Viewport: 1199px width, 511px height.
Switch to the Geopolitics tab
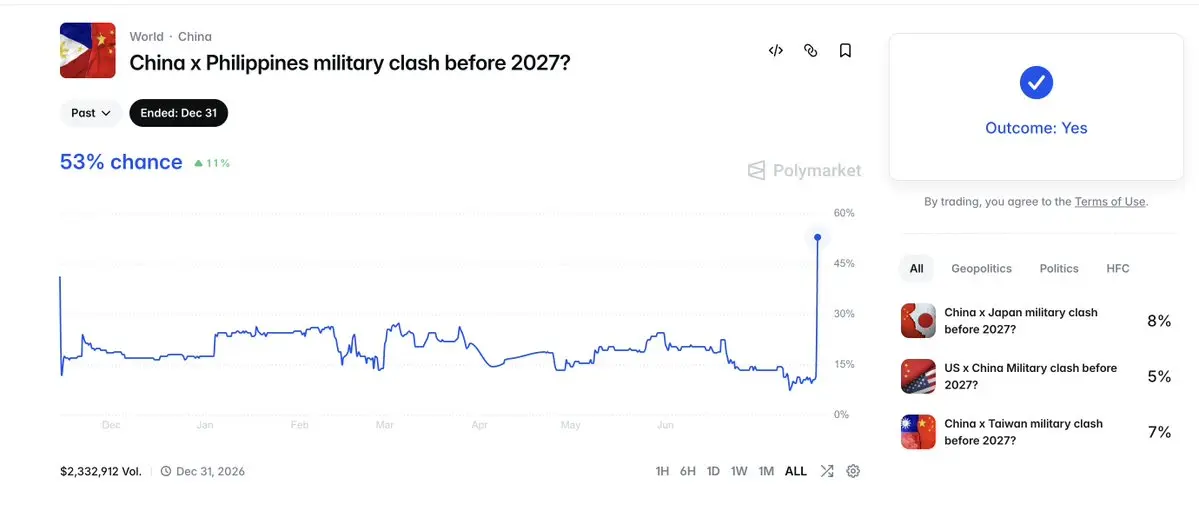981,269
